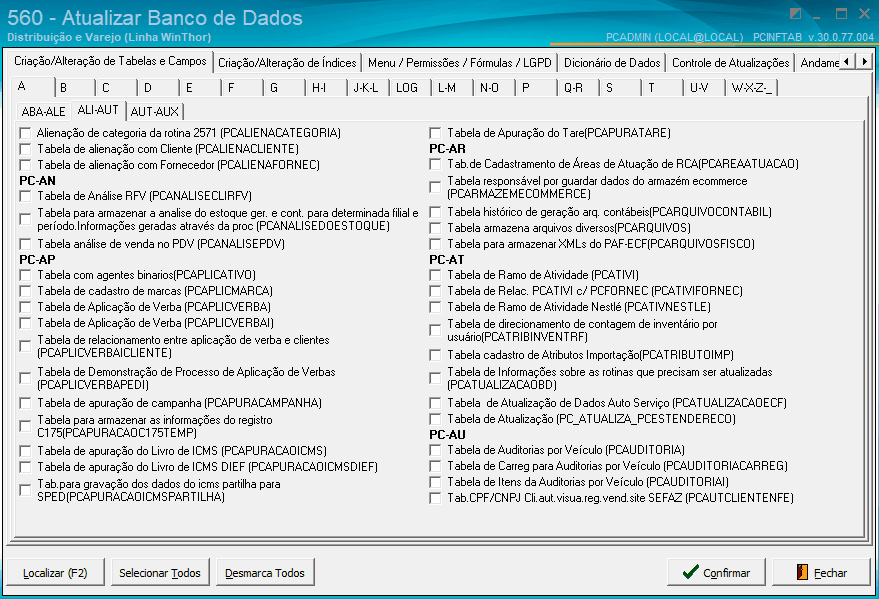Check the PCARQUIVOSFISCO checkbox
879x599 pixels.
(435, 244)
